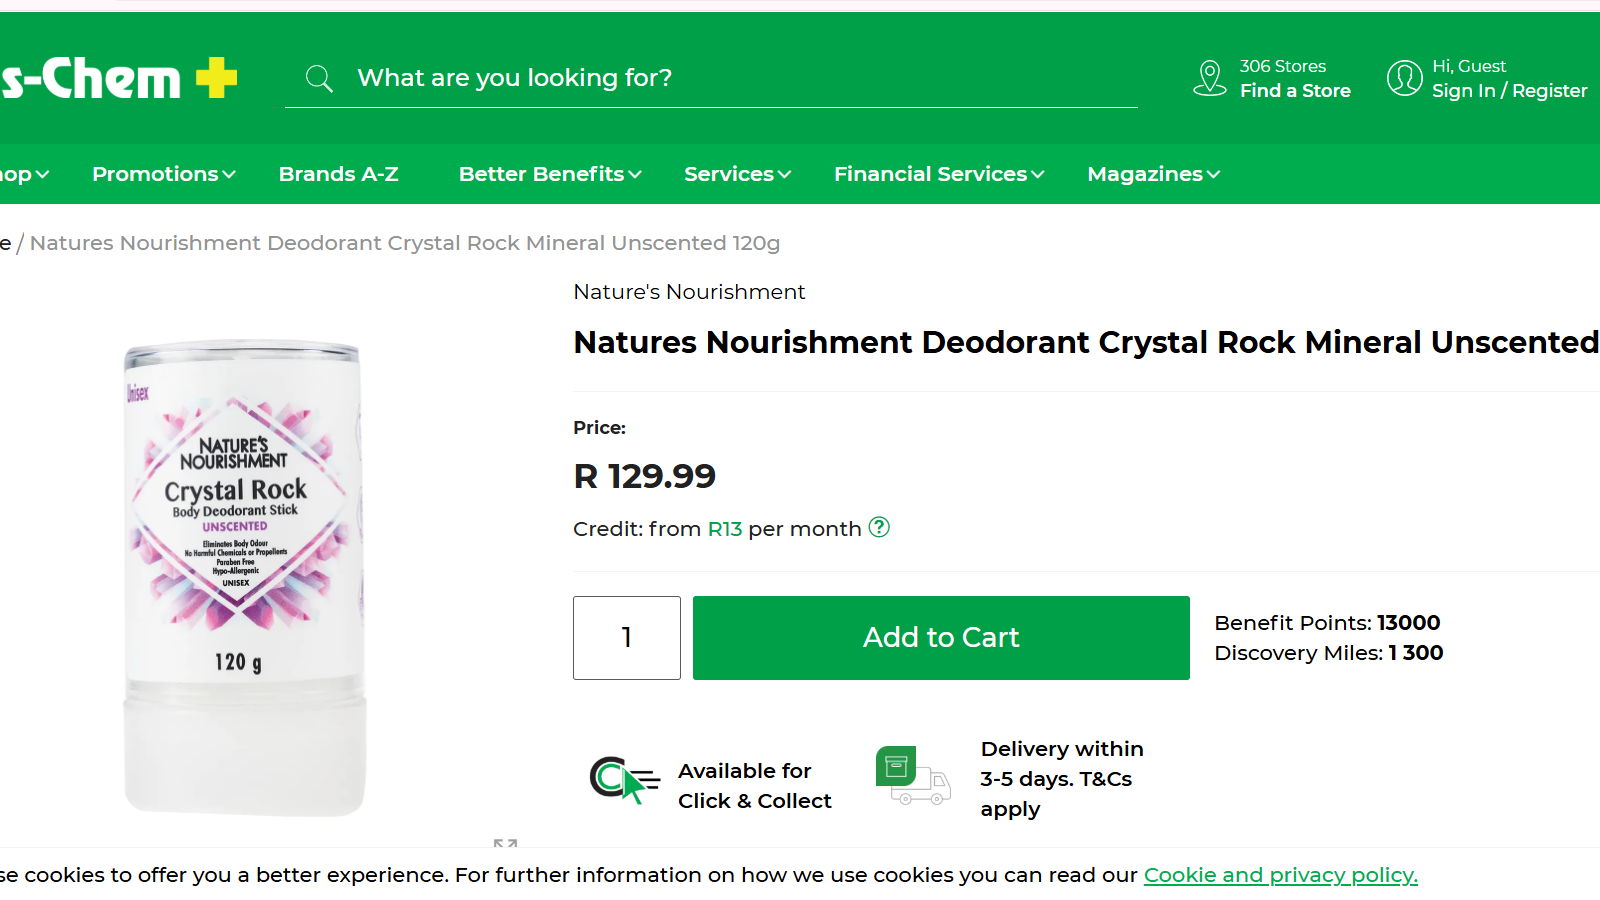
Task: Expand the product image fullscreen icon
Action: pyautogui.click(x=505, y=844)
